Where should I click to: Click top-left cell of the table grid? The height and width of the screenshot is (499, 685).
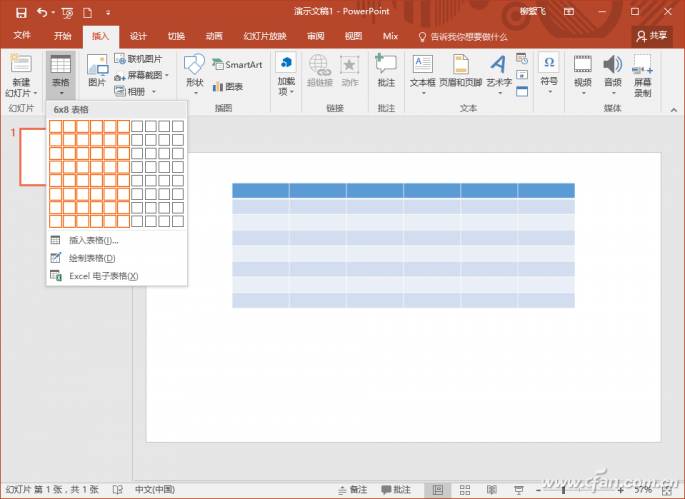pos(56,126)
